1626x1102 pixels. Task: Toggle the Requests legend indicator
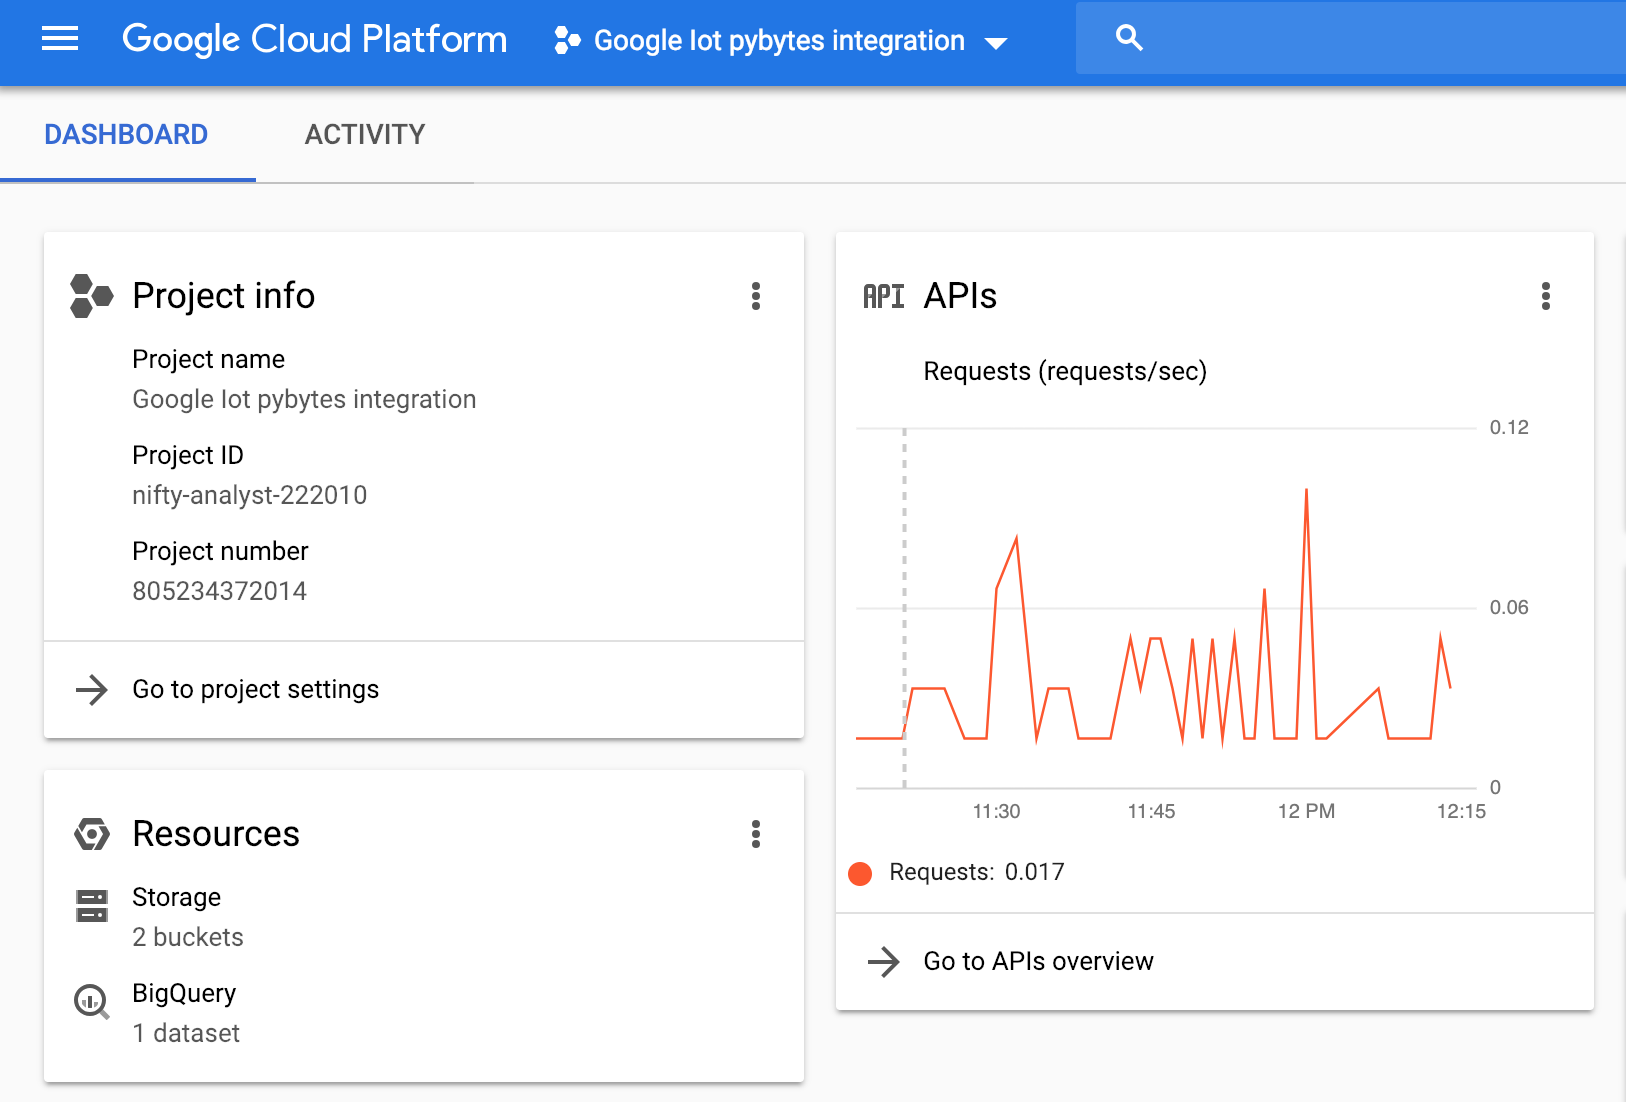tap(860, 872)
